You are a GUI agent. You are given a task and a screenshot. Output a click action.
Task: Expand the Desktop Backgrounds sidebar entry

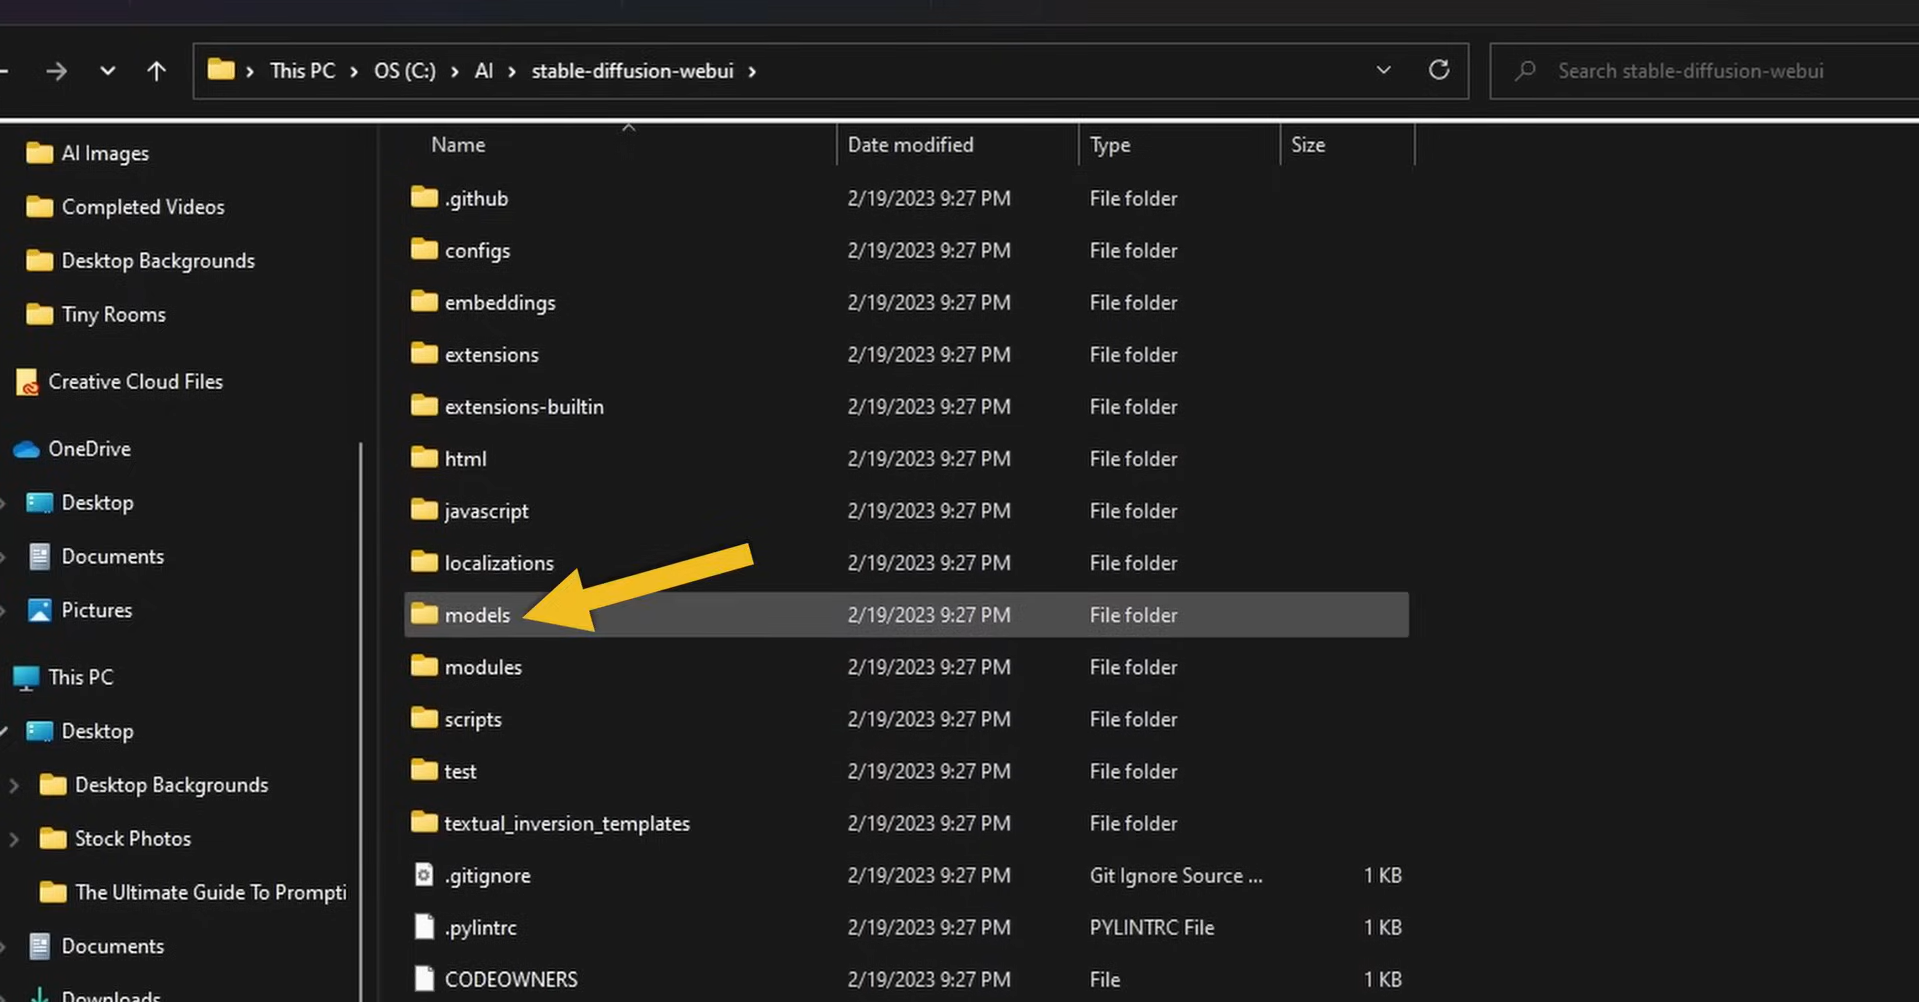(x=12, y=784)
